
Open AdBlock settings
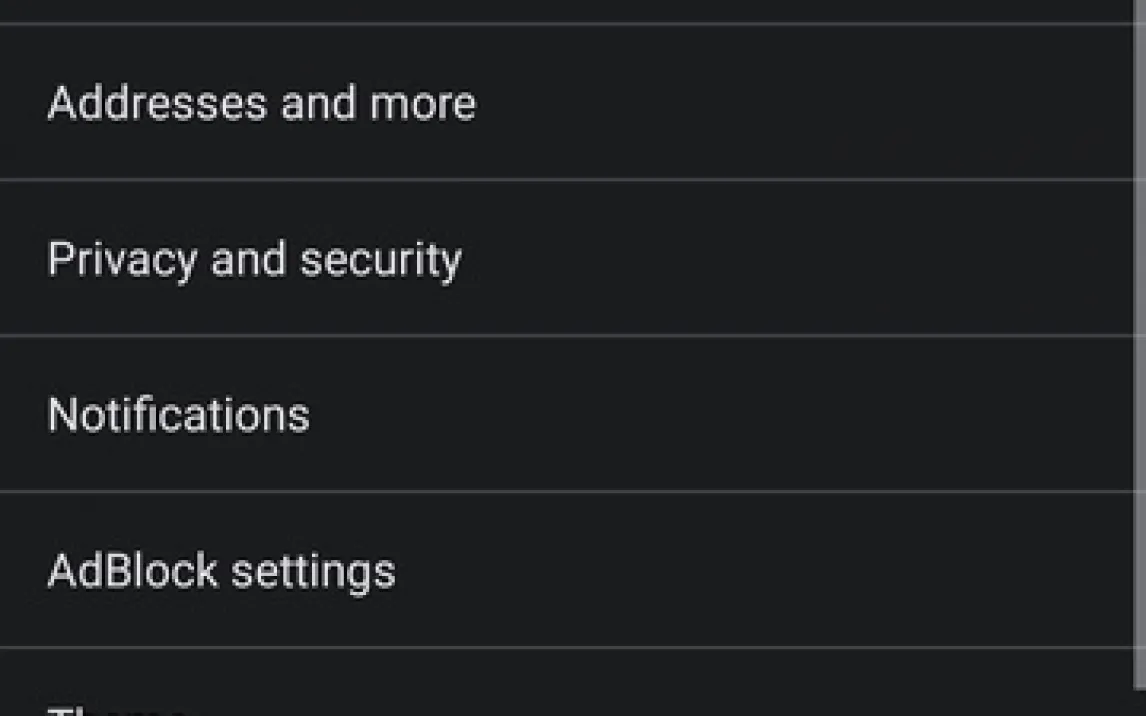tap(221, 571)
